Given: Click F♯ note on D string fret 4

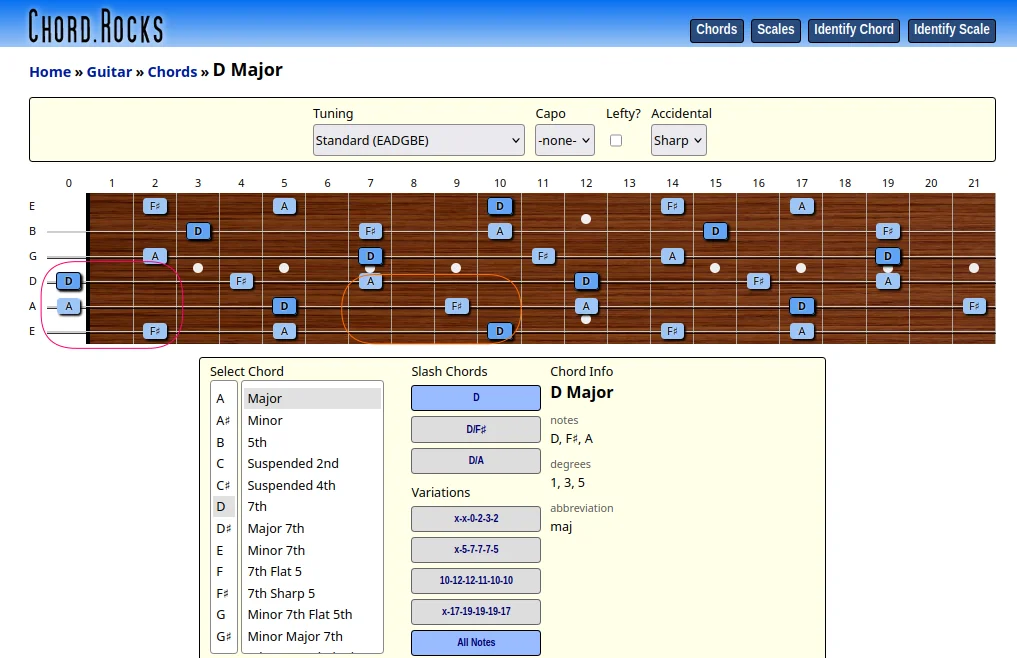Looking at the screenshot, I should pyautogui.click(x=241, y=281).
